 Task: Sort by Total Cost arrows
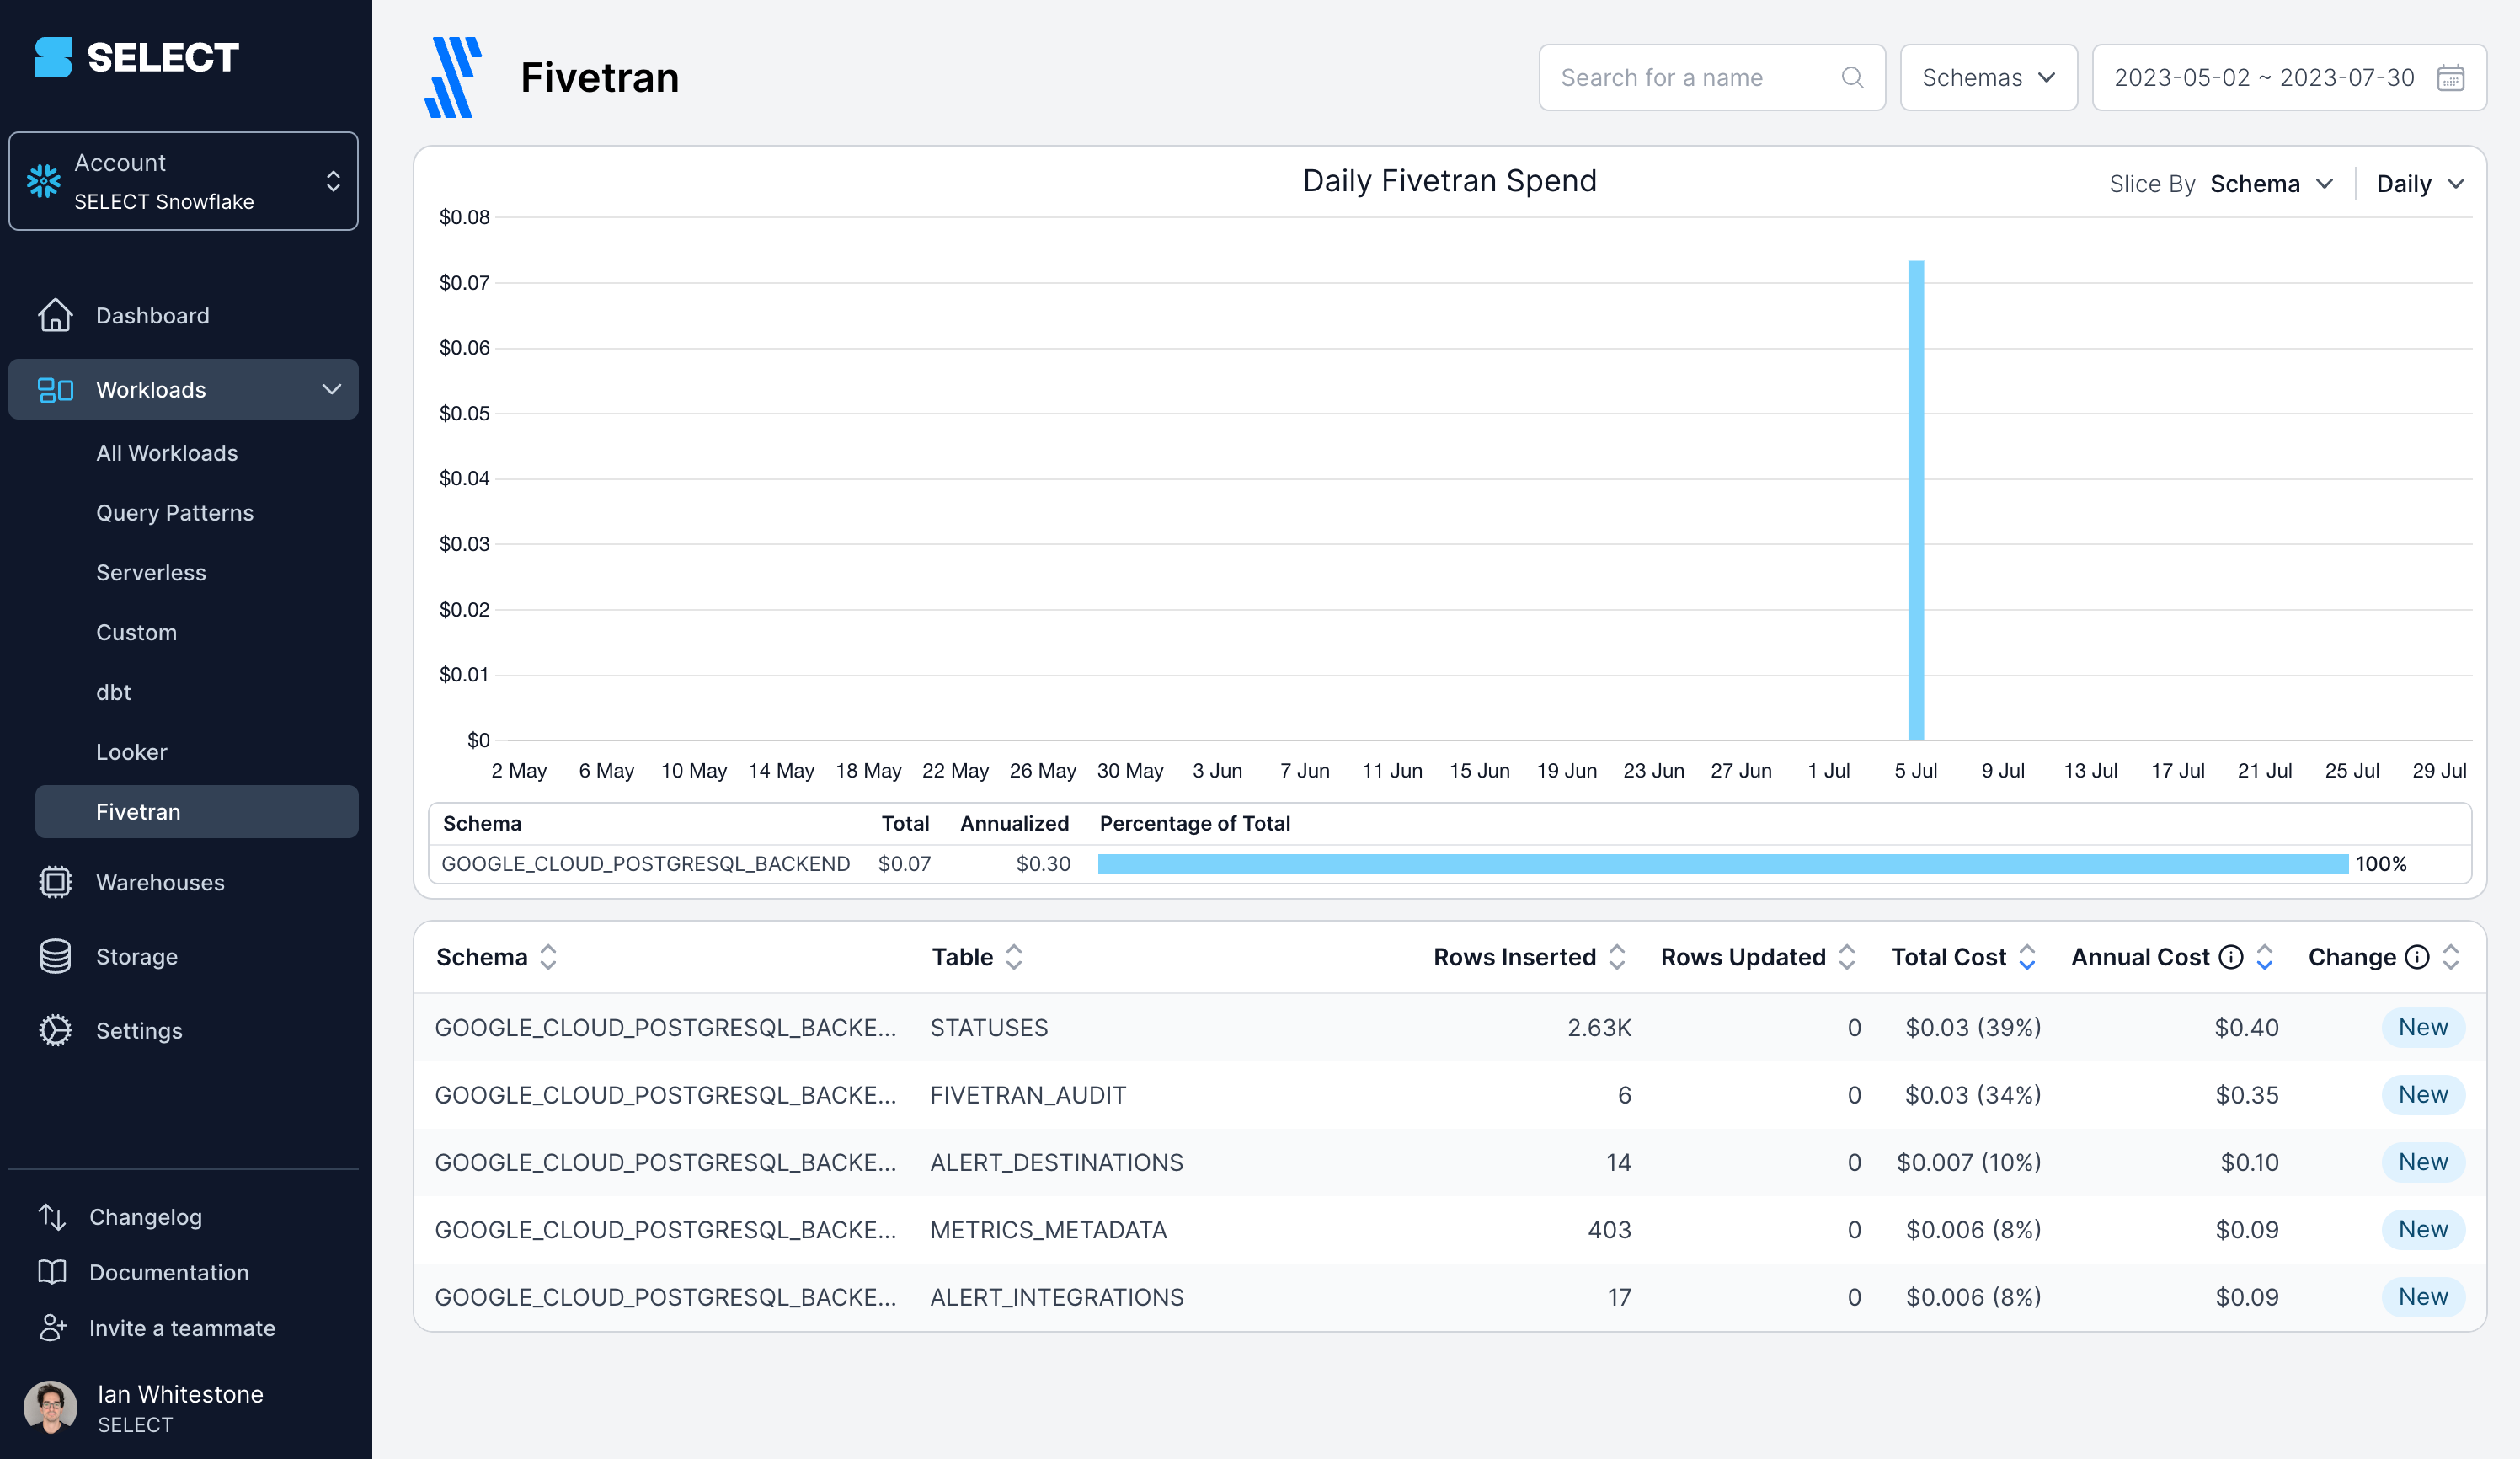pos(2027,957)
